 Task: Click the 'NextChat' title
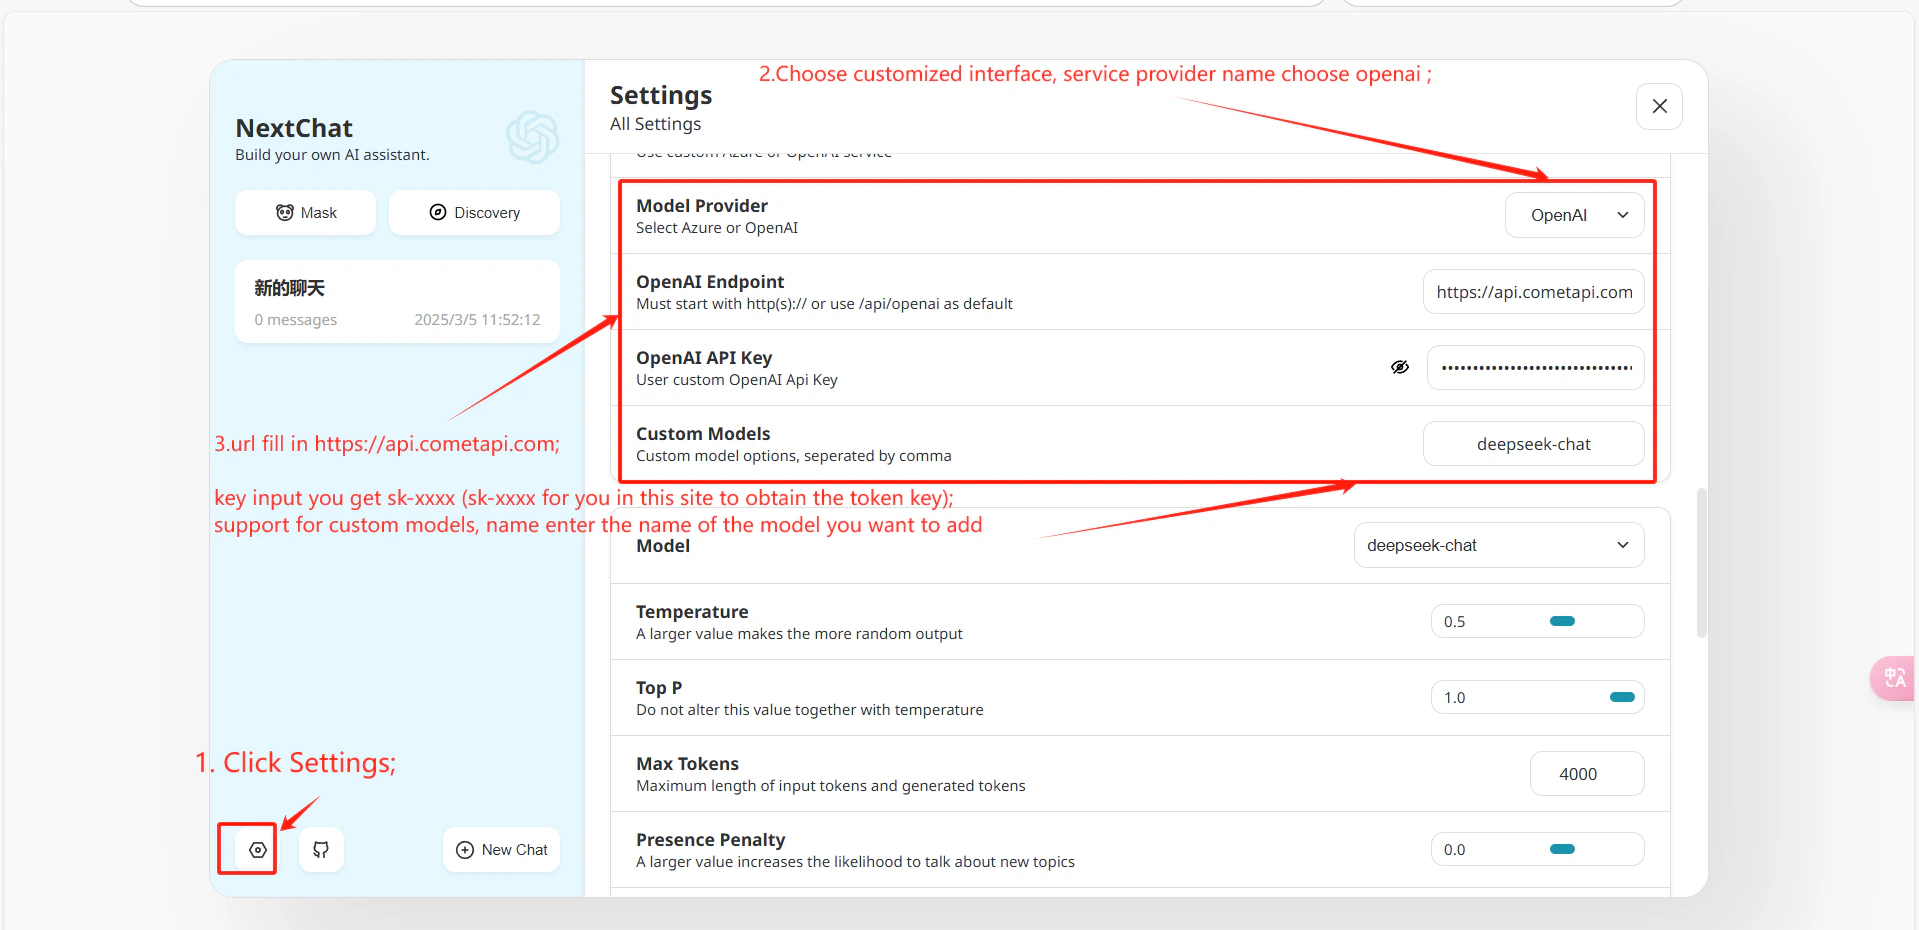point(294,128)
